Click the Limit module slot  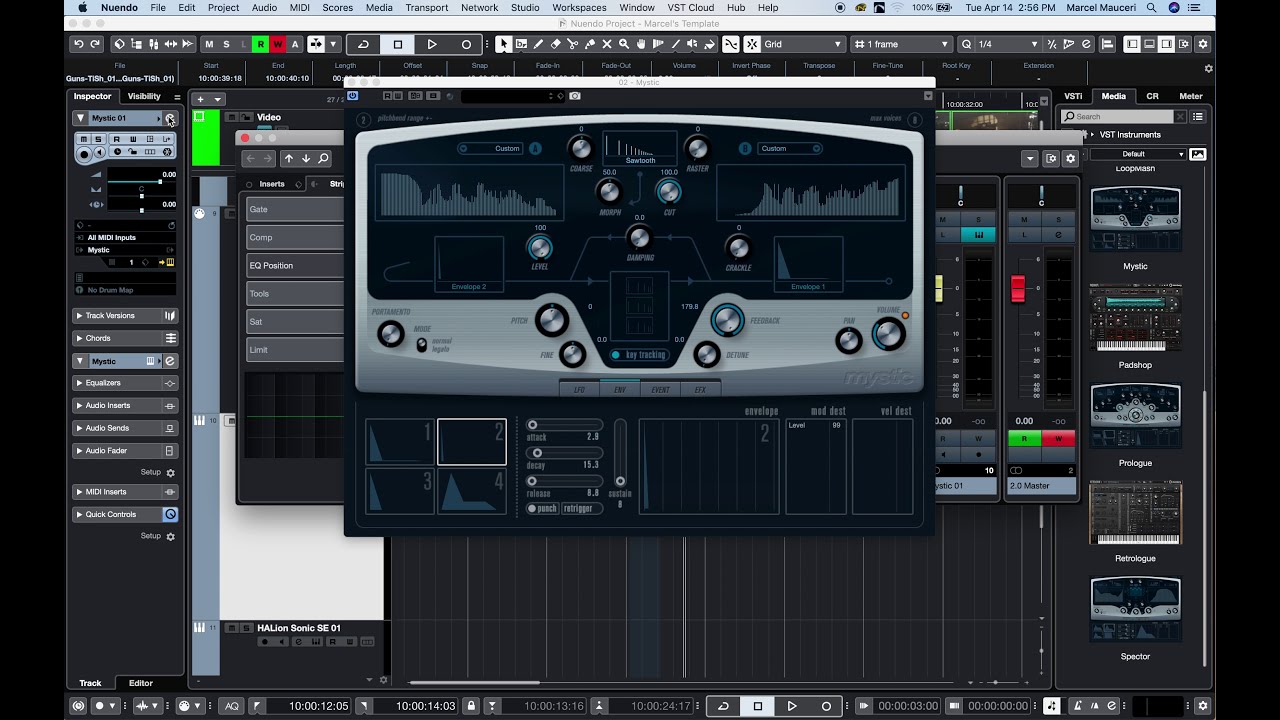click(295, 349)
